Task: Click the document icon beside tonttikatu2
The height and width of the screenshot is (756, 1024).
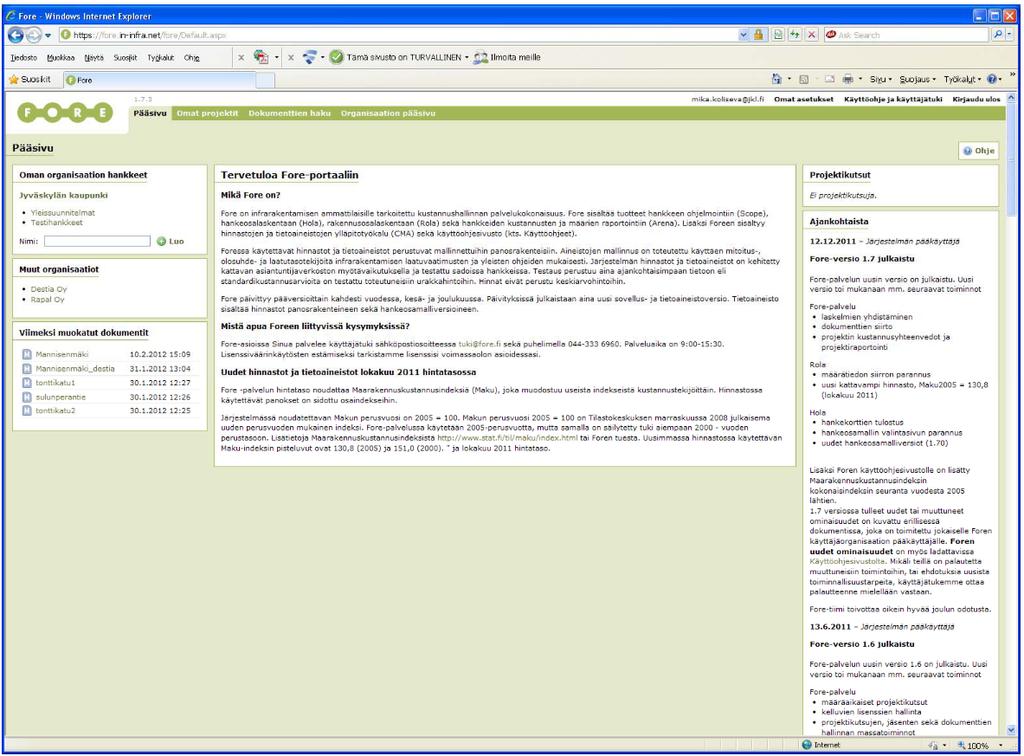Action: pos(27,411)
